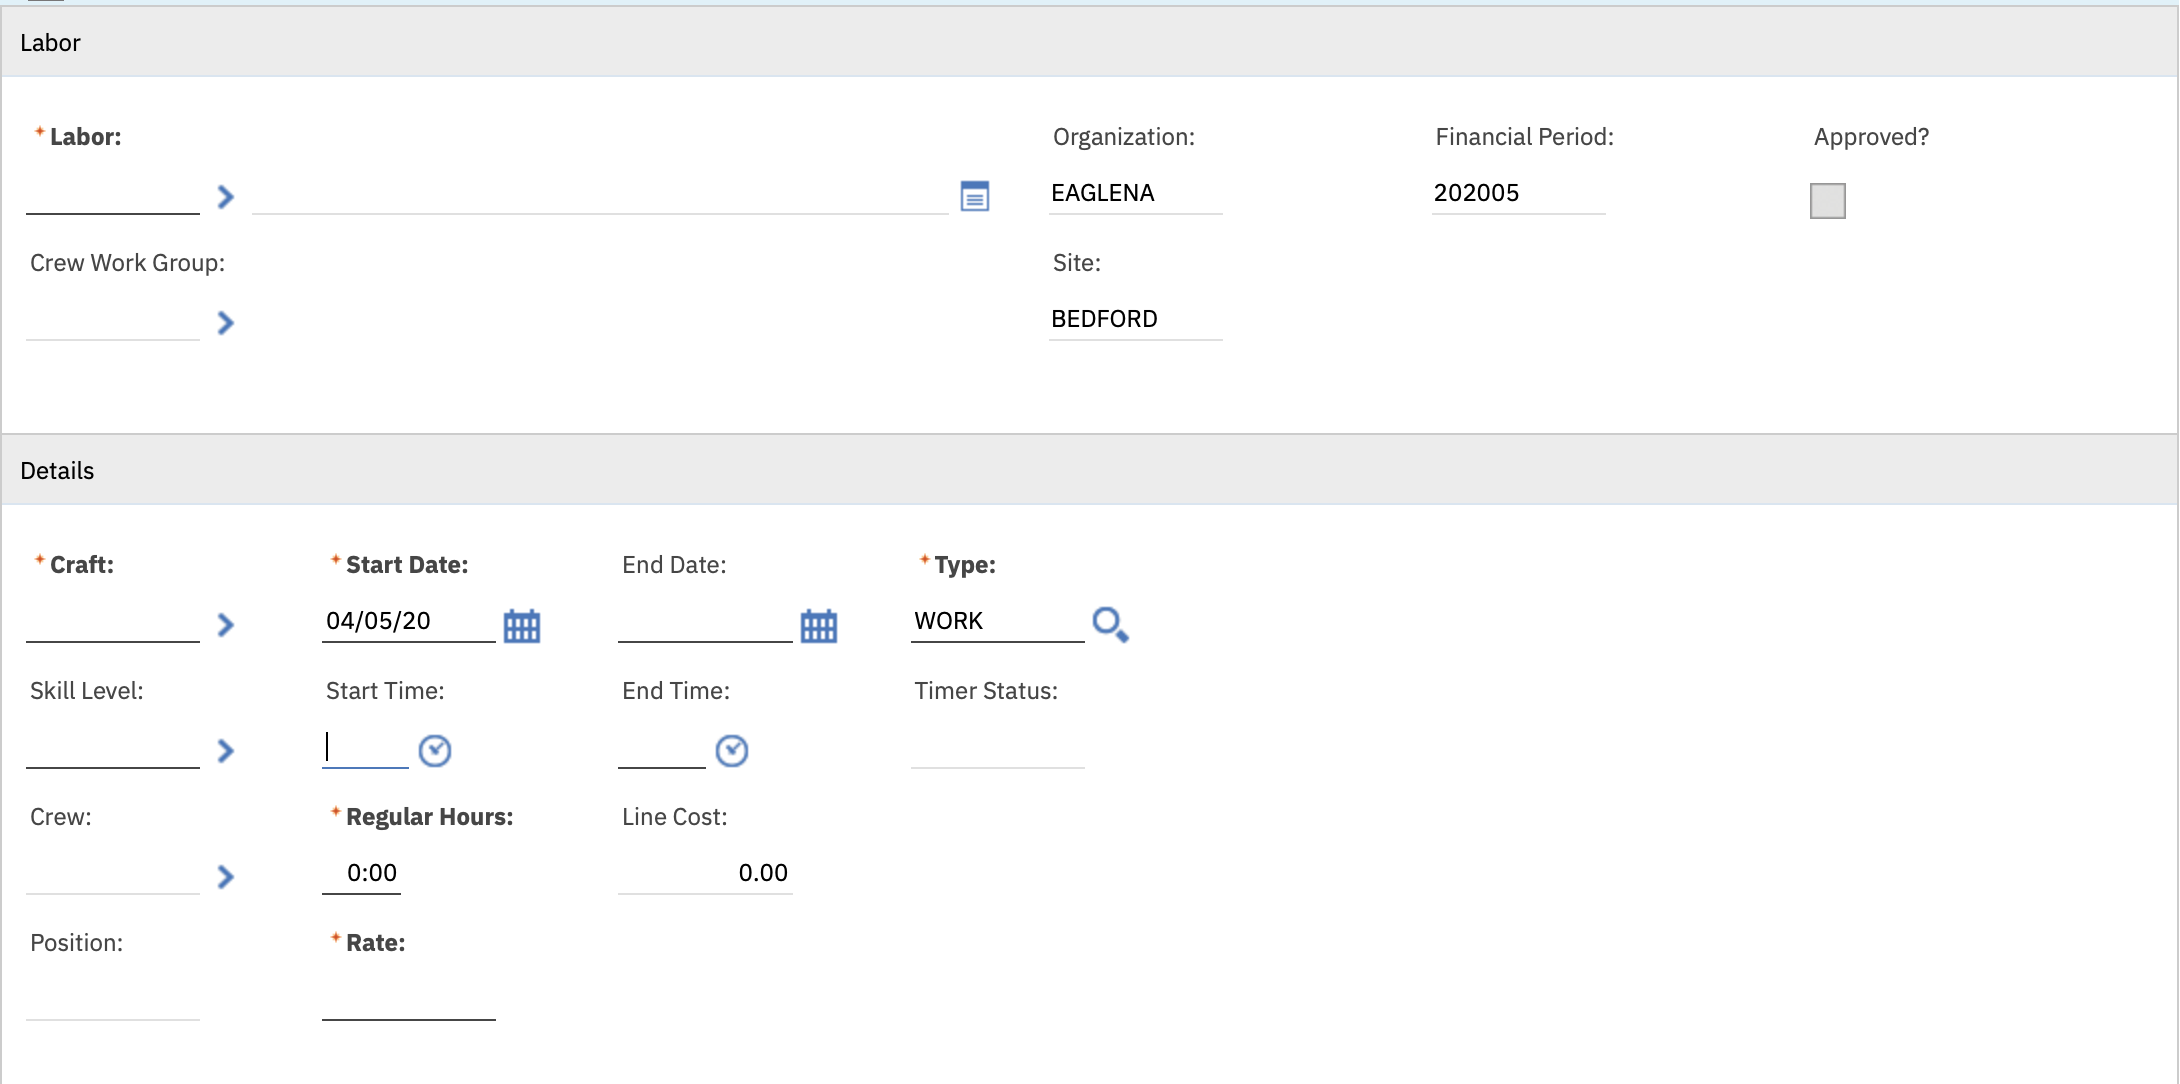
Task: Expand the Labor field detail menu chevron
Action: pyautogui.click(x=225, y=196)
